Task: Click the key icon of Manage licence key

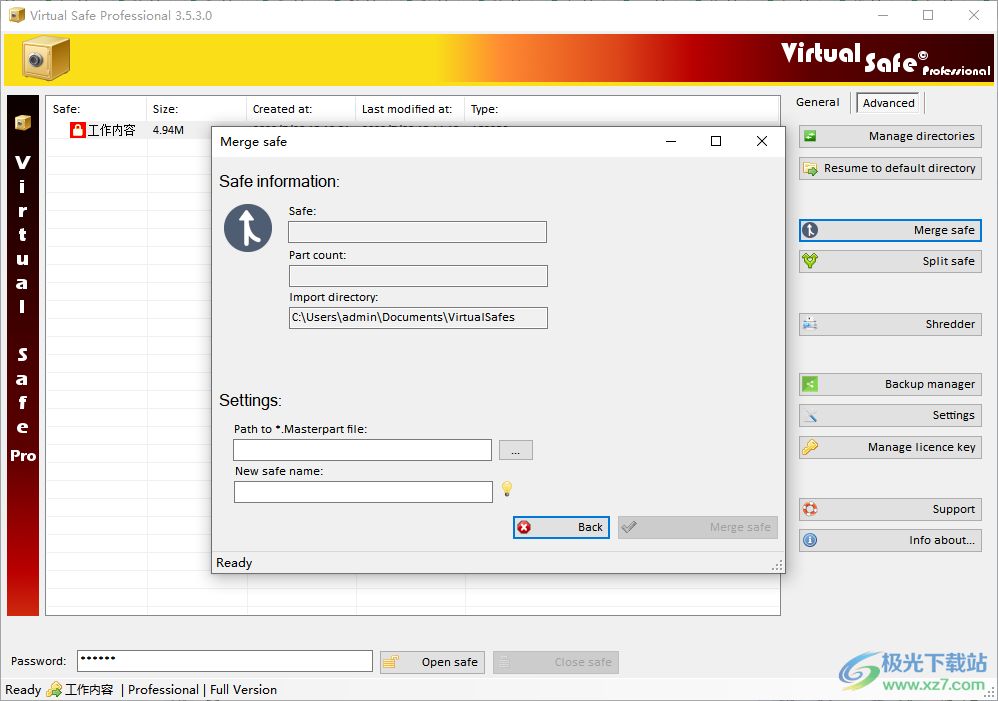Action: (810, 447)
